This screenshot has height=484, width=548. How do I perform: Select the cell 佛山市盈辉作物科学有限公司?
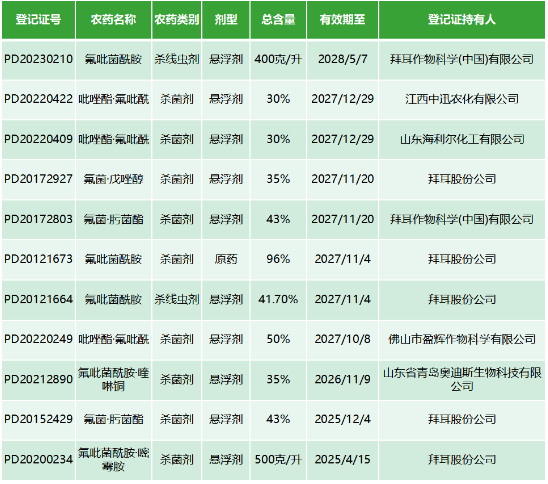click(462, 339)
